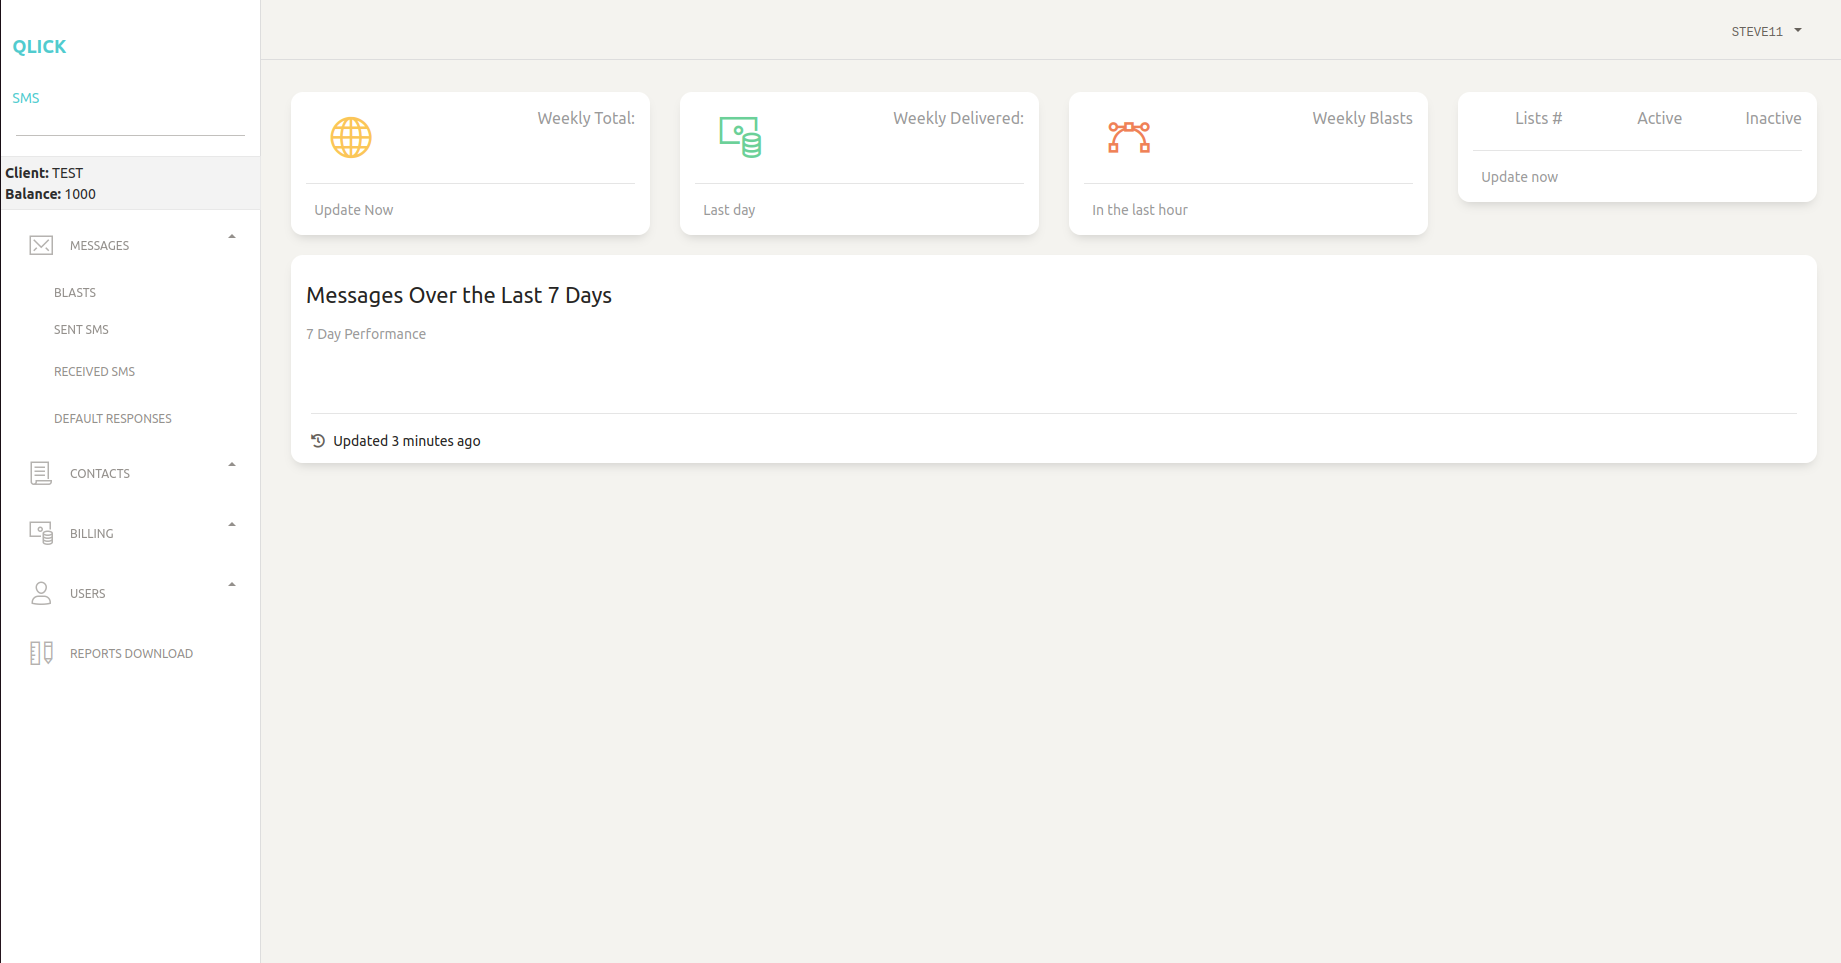Viewport: 1841px width, 963px height.
Task: Expand the Contacts menu caret
Action: point(232,466)
